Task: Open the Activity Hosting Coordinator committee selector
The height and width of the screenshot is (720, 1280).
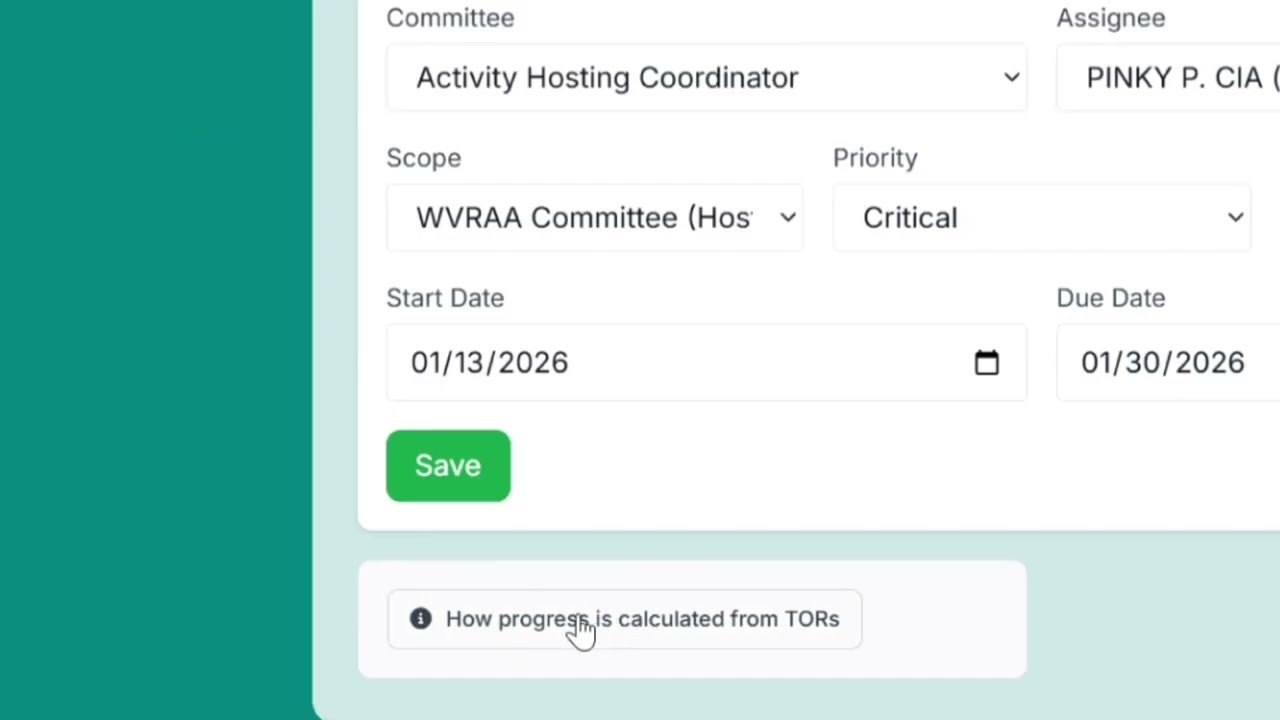Action: (706, 78)
